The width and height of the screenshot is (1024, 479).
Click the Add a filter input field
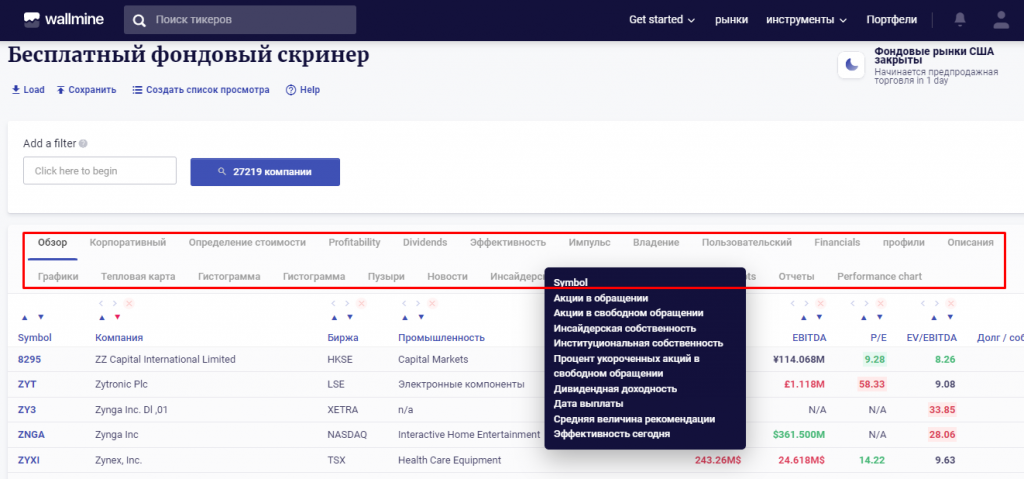99,171
